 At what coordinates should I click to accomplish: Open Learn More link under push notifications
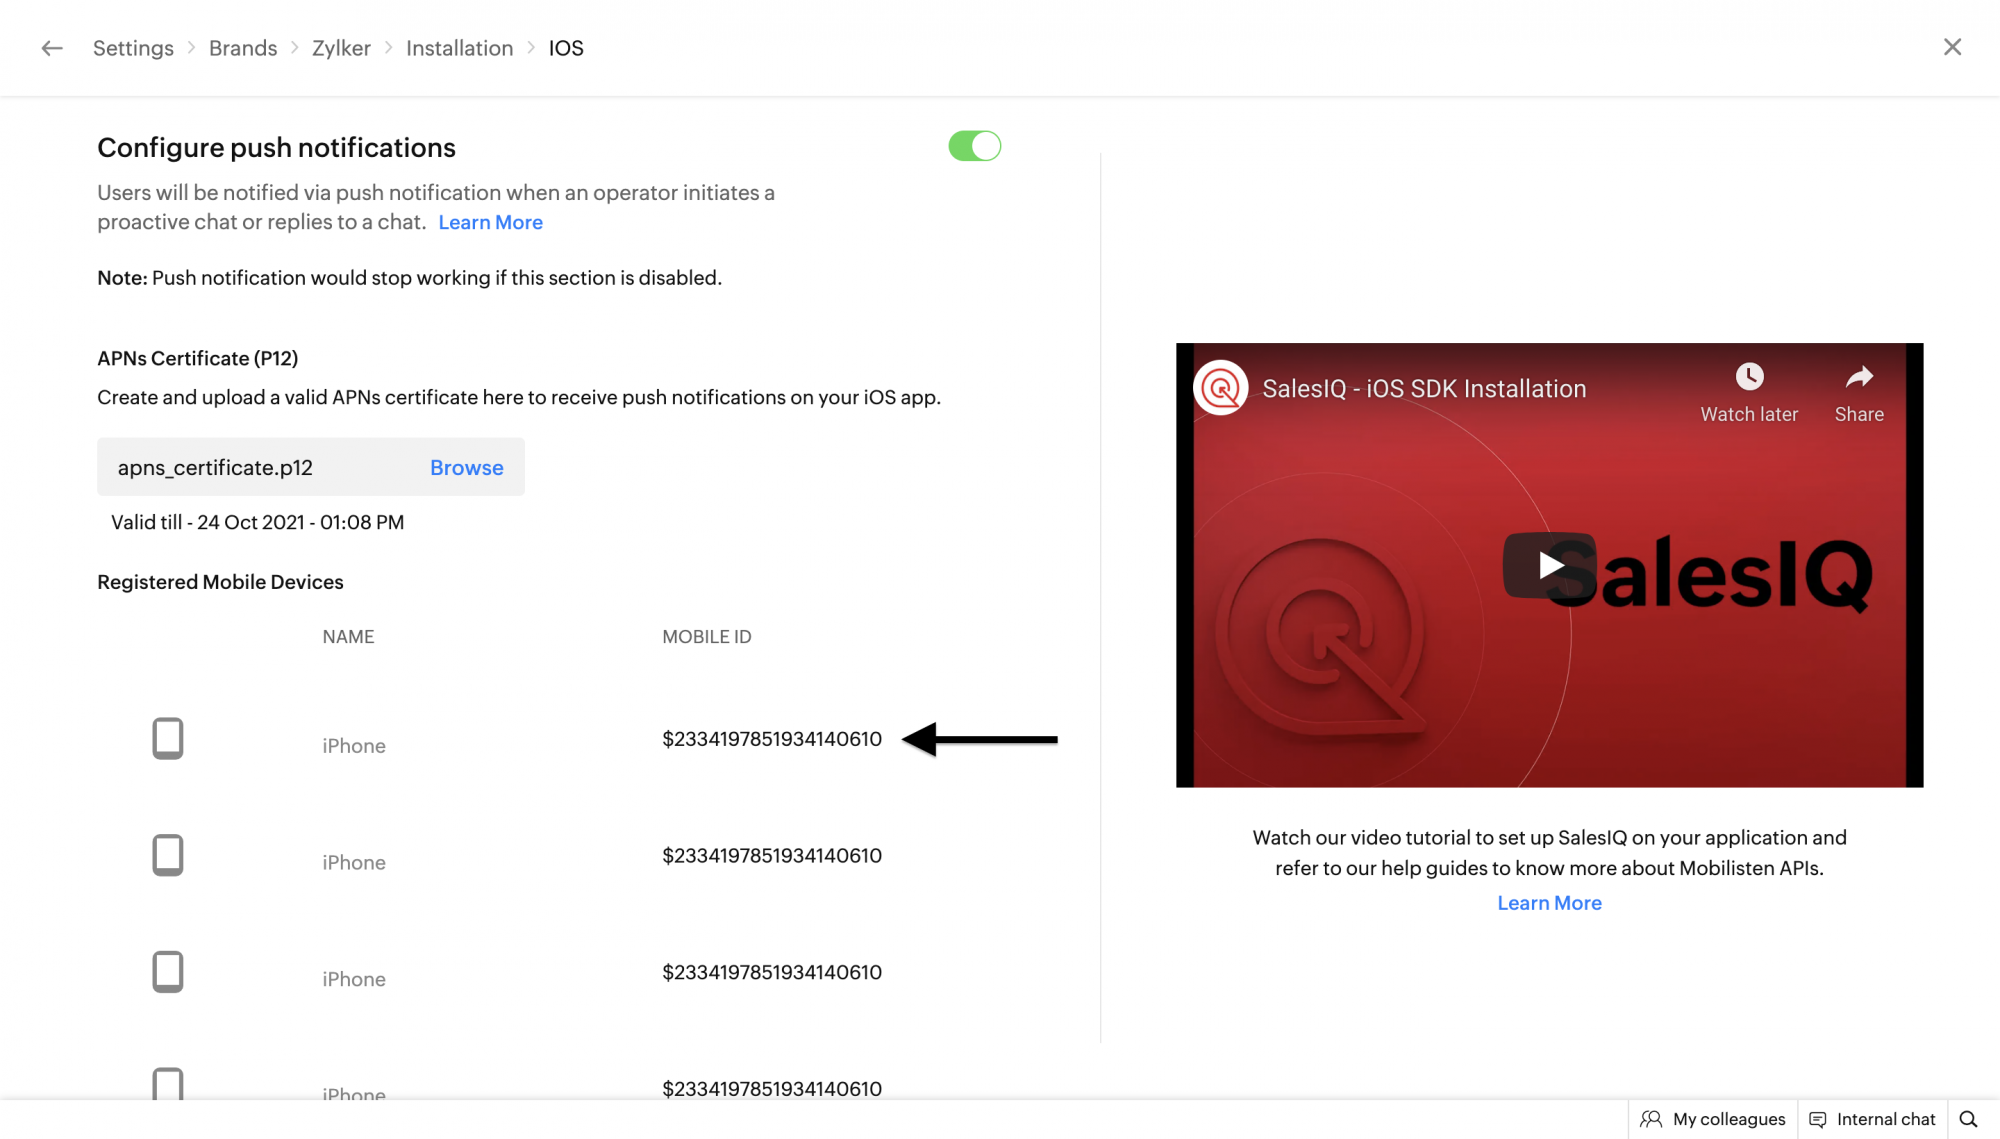click(490, 222)
